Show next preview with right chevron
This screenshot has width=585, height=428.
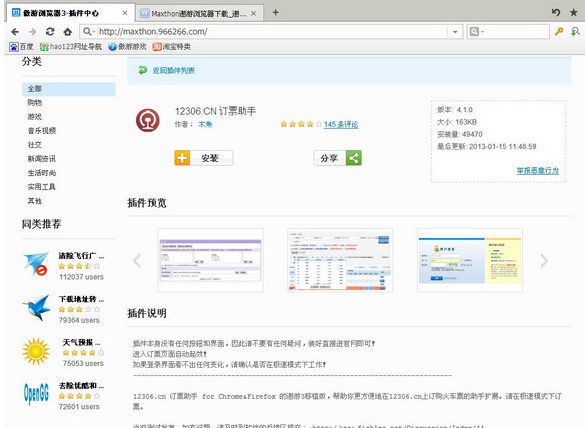click(x=544, y=260)
